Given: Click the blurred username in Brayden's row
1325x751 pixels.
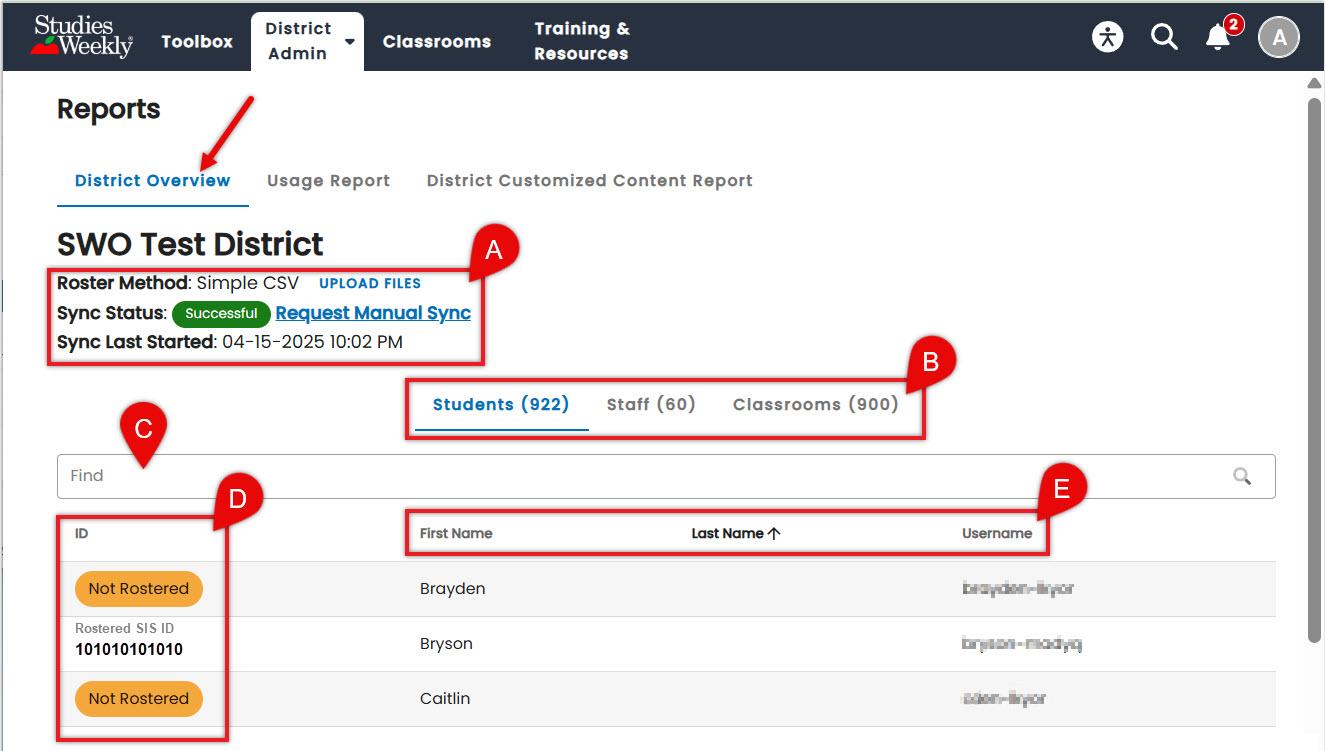Looking at the screenshot, I should click(x=1018, y=589).
